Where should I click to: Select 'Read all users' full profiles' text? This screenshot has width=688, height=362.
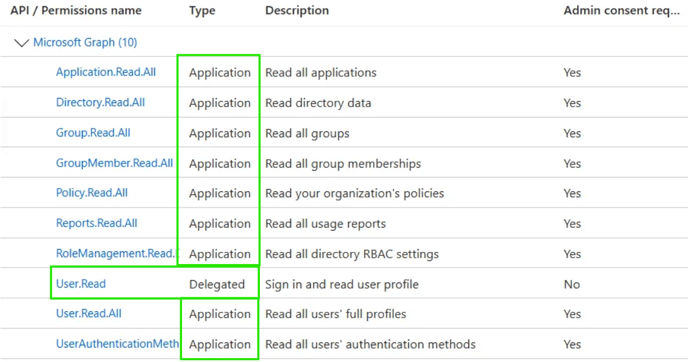click(336, 314)
